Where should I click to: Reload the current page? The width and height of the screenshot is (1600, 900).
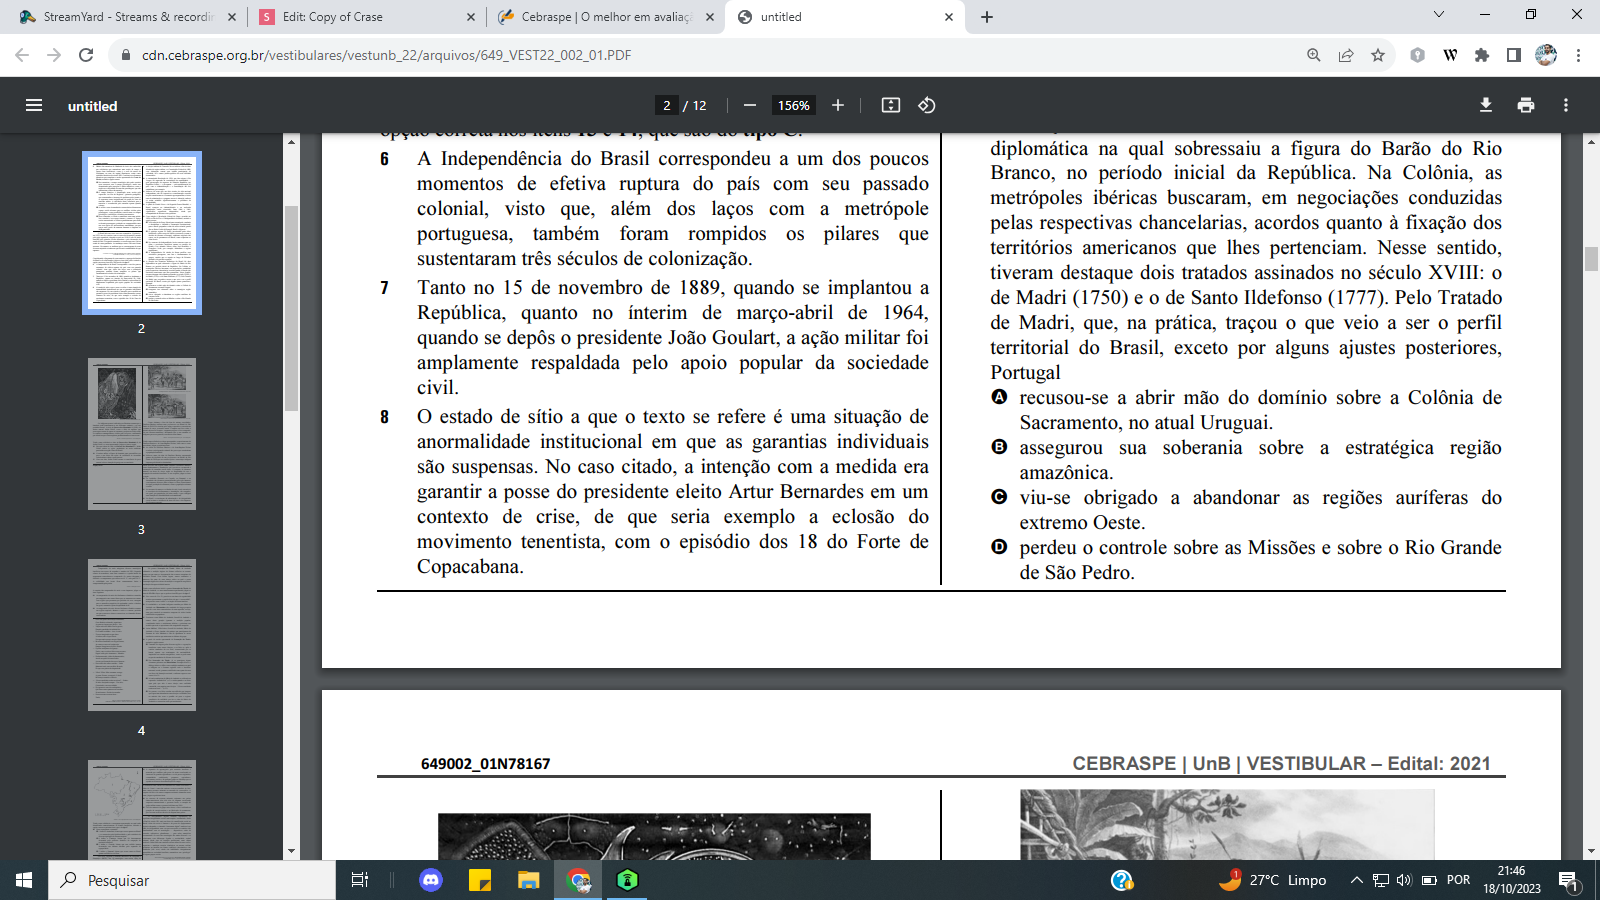(86, 55)
